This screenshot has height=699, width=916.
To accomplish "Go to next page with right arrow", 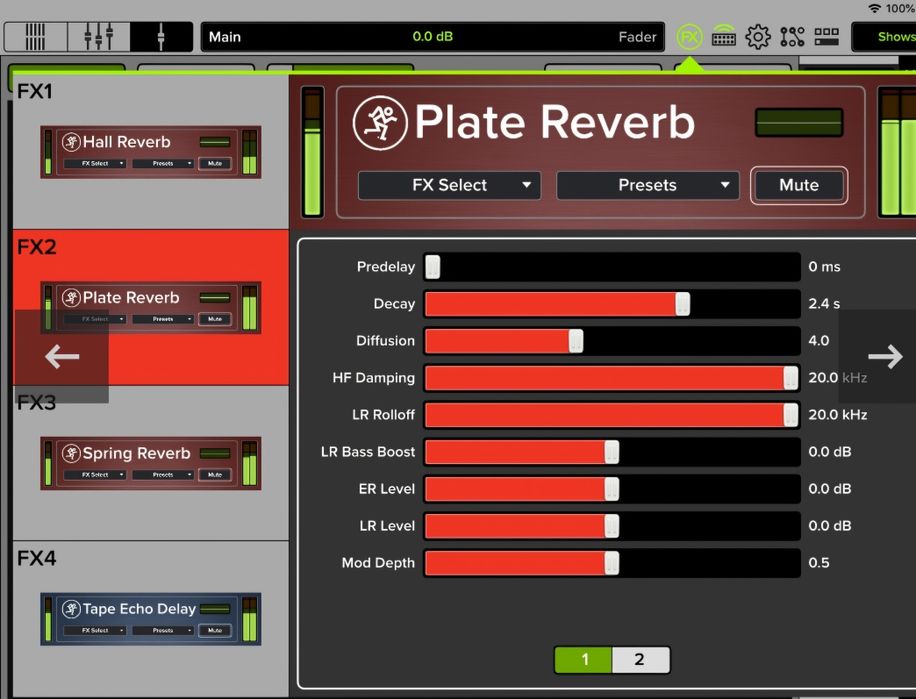I will [884, 356].
